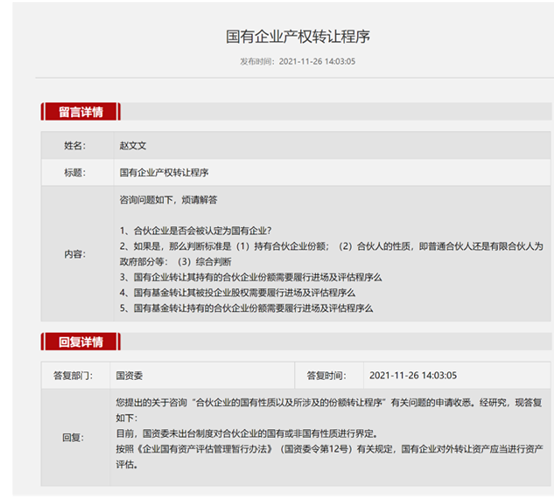Click the reply line starting 您提出的关于咨询

point(329,402)
